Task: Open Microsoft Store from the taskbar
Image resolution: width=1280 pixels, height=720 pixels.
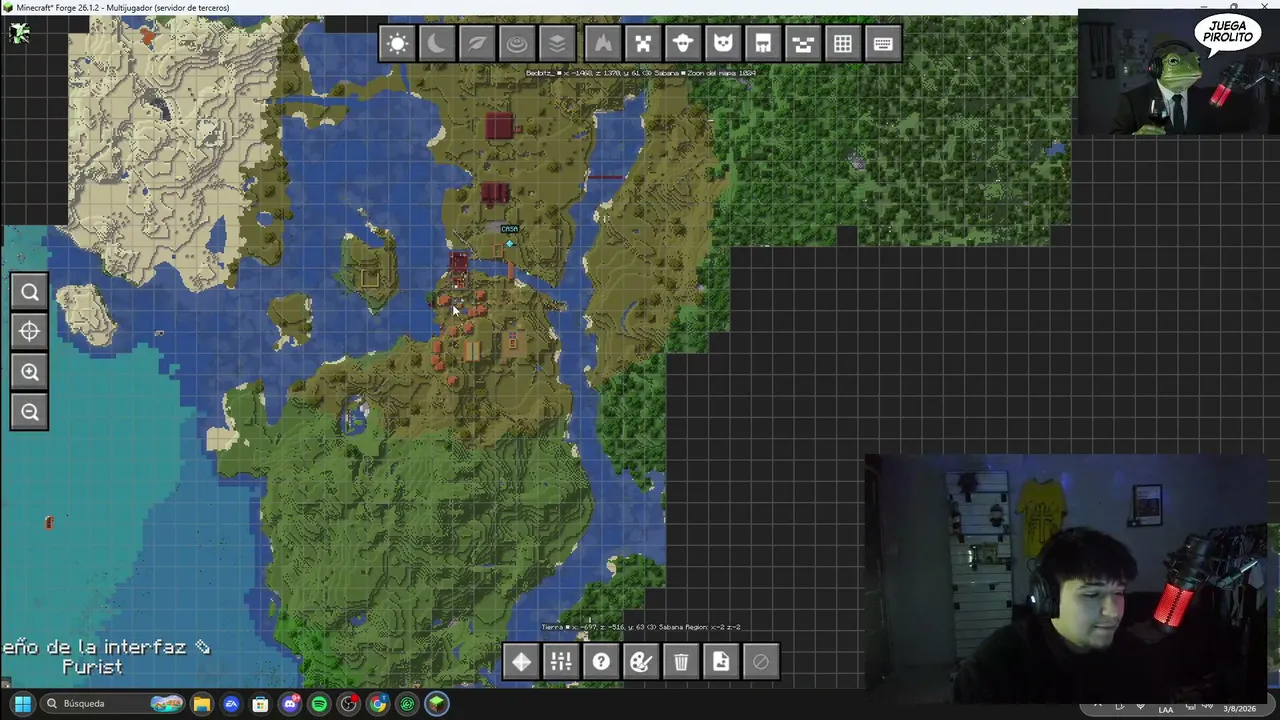Action: click(x=261, y=704)
